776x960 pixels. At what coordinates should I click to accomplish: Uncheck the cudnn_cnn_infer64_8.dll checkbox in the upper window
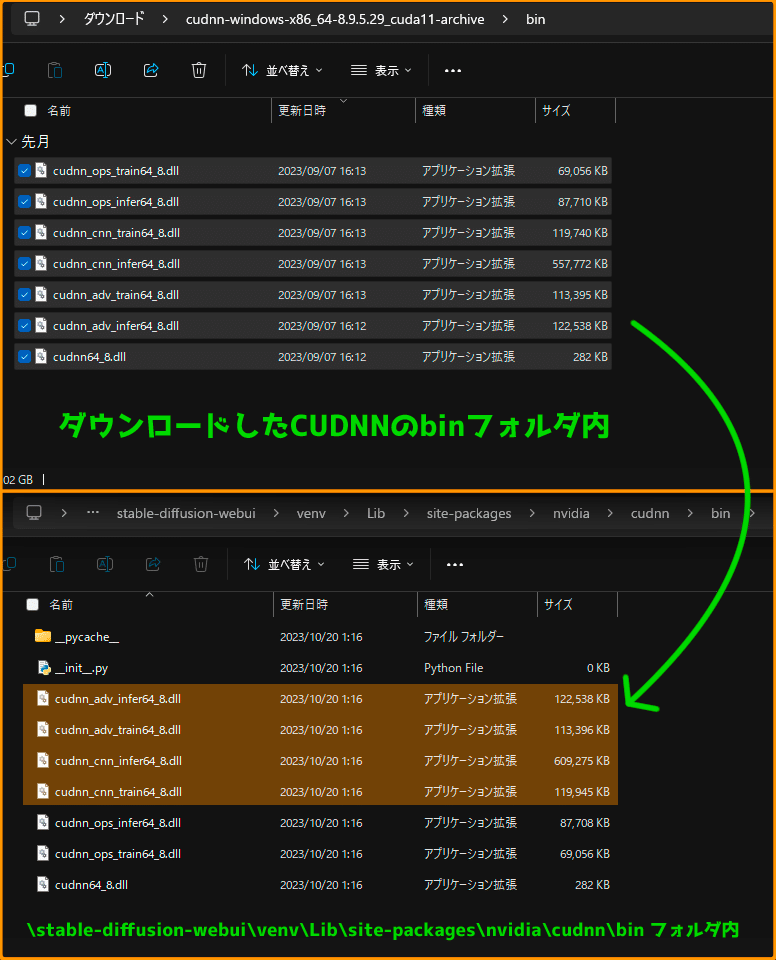(x=24, y=264)
